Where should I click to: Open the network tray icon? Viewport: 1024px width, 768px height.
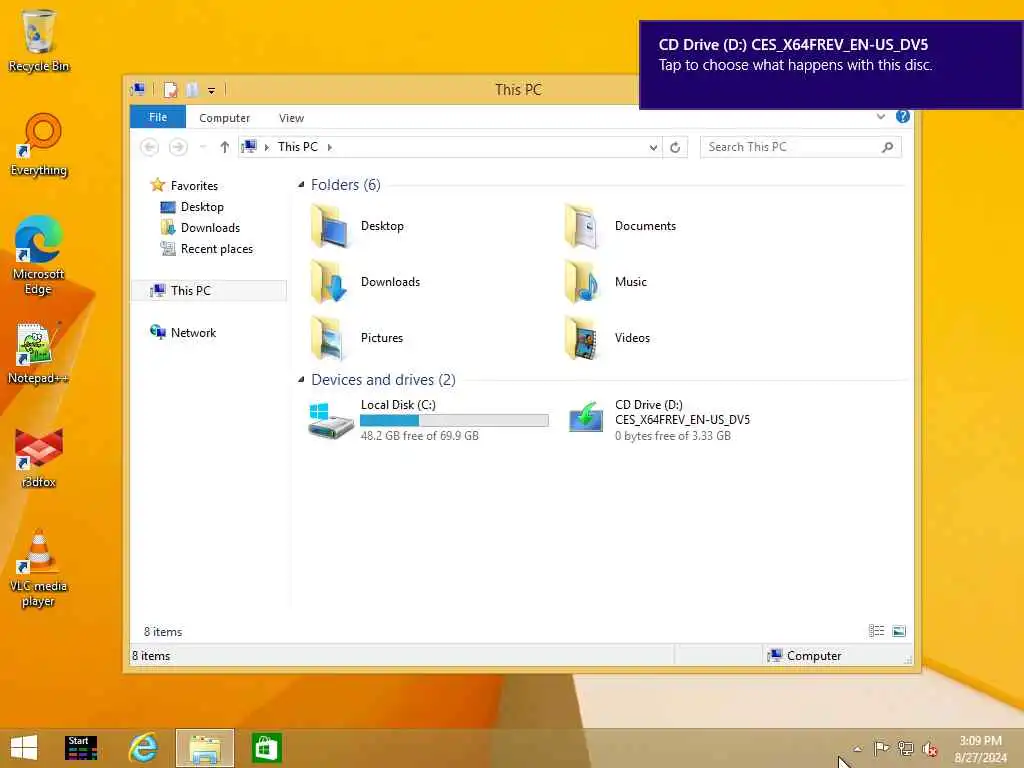[905, 748]
